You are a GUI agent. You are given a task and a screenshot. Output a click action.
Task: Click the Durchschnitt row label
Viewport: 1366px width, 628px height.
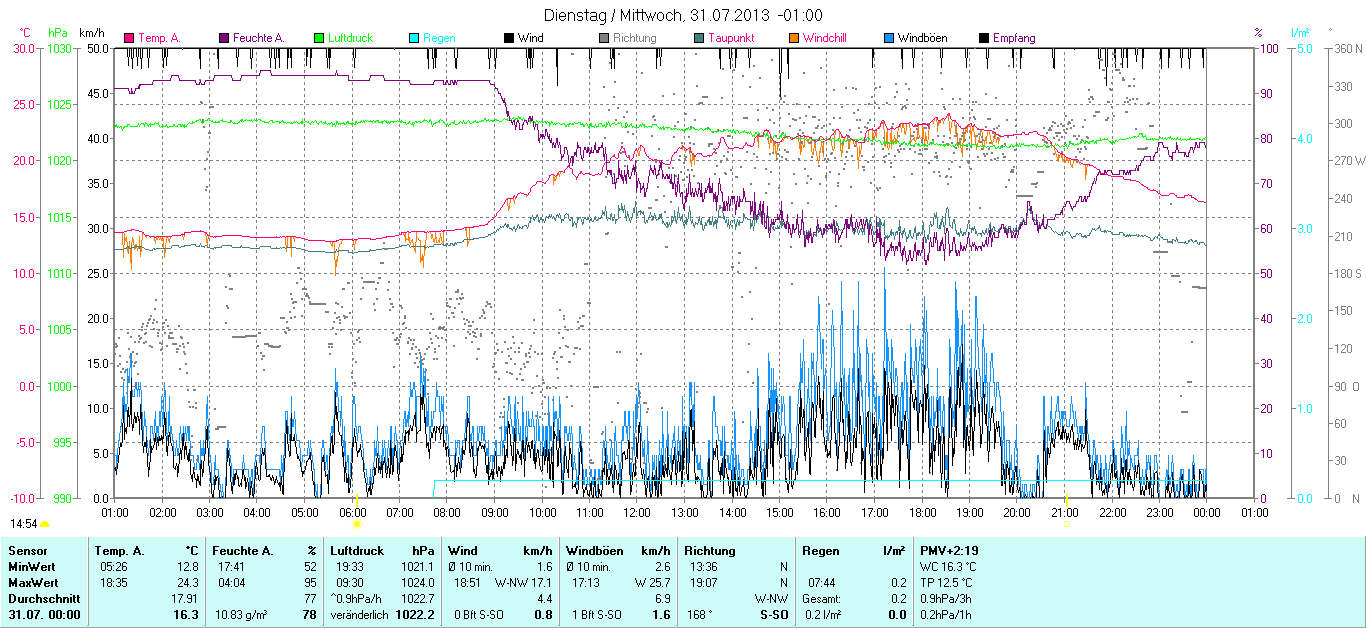click(x=41, y=598)
